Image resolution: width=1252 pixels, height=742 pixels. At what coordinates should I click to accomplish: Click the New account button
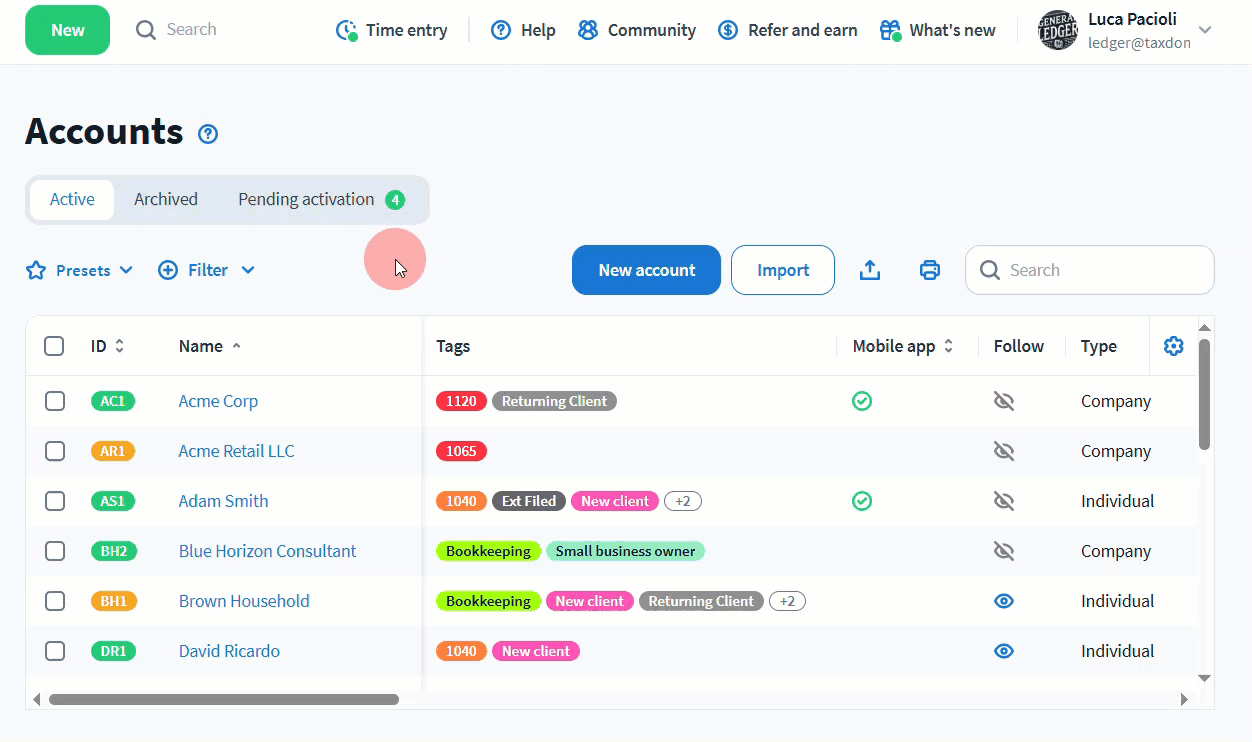tap(646, 270)
